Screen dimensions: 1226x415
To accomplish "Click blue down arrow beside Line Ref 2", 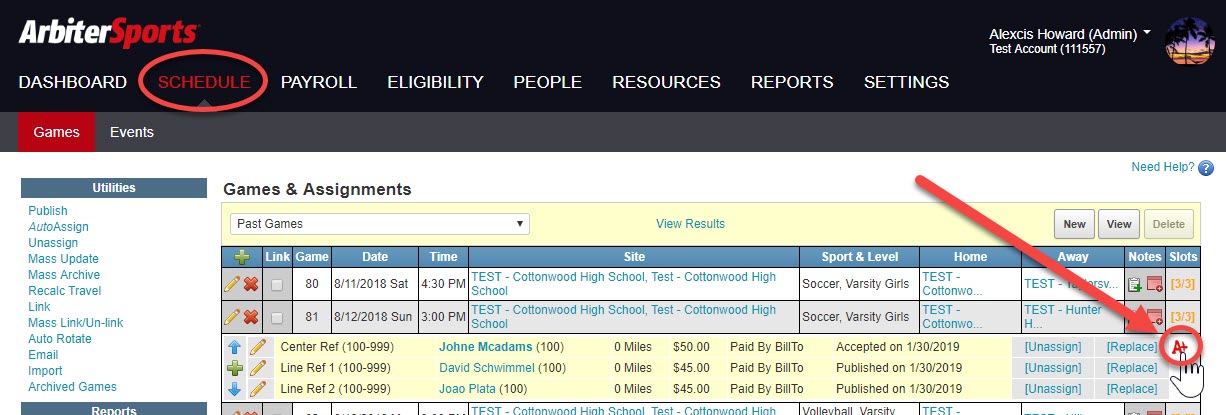I will [x=234, y=389].
